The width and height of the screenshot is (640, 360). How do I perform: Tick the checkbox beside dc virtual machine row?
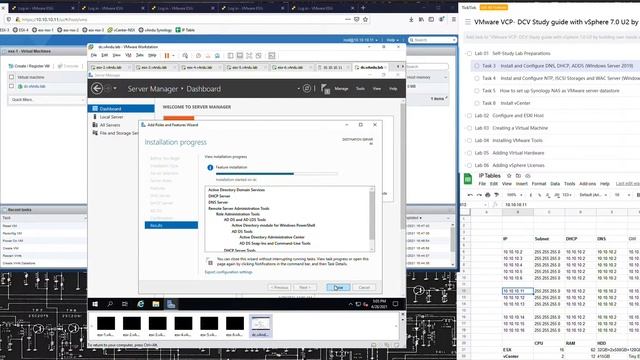(x=11, y=86)
